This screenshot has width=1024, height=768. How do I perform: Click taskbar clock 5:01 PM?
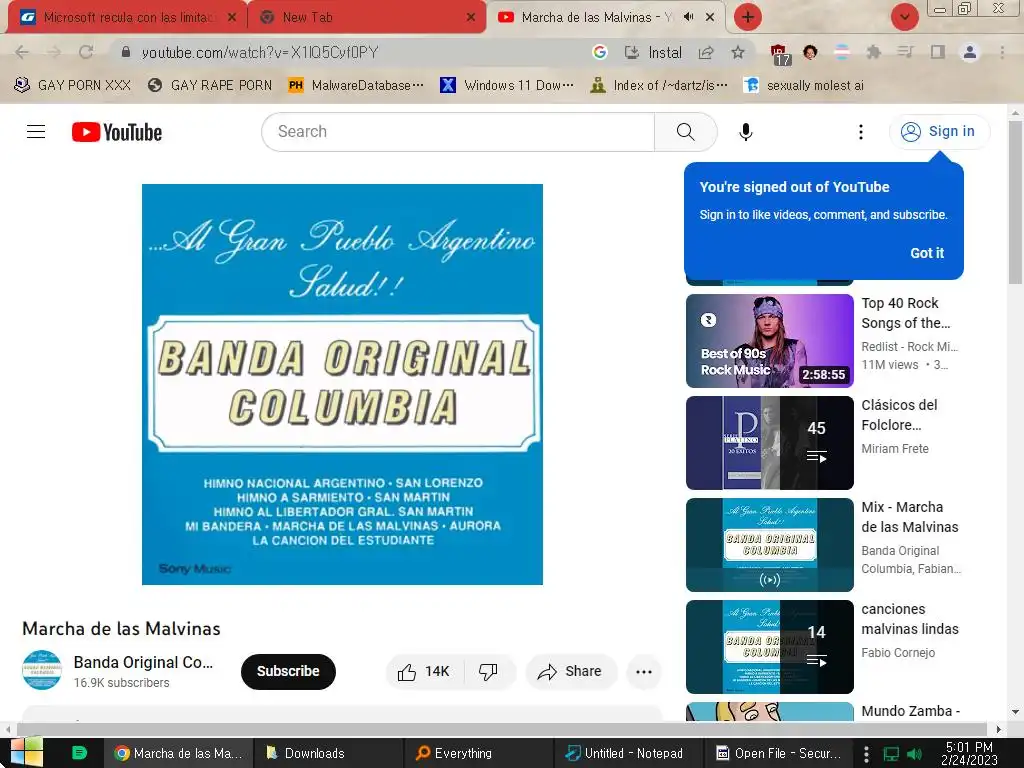969,753
